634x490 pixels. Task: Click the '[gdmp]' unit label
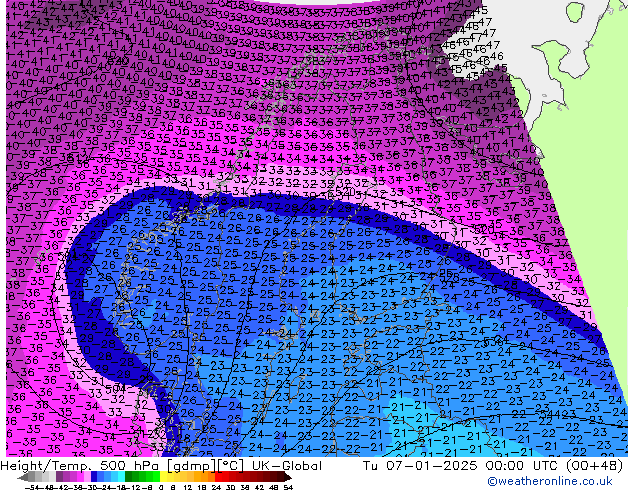pyautogui.click(x=191, y=466)
